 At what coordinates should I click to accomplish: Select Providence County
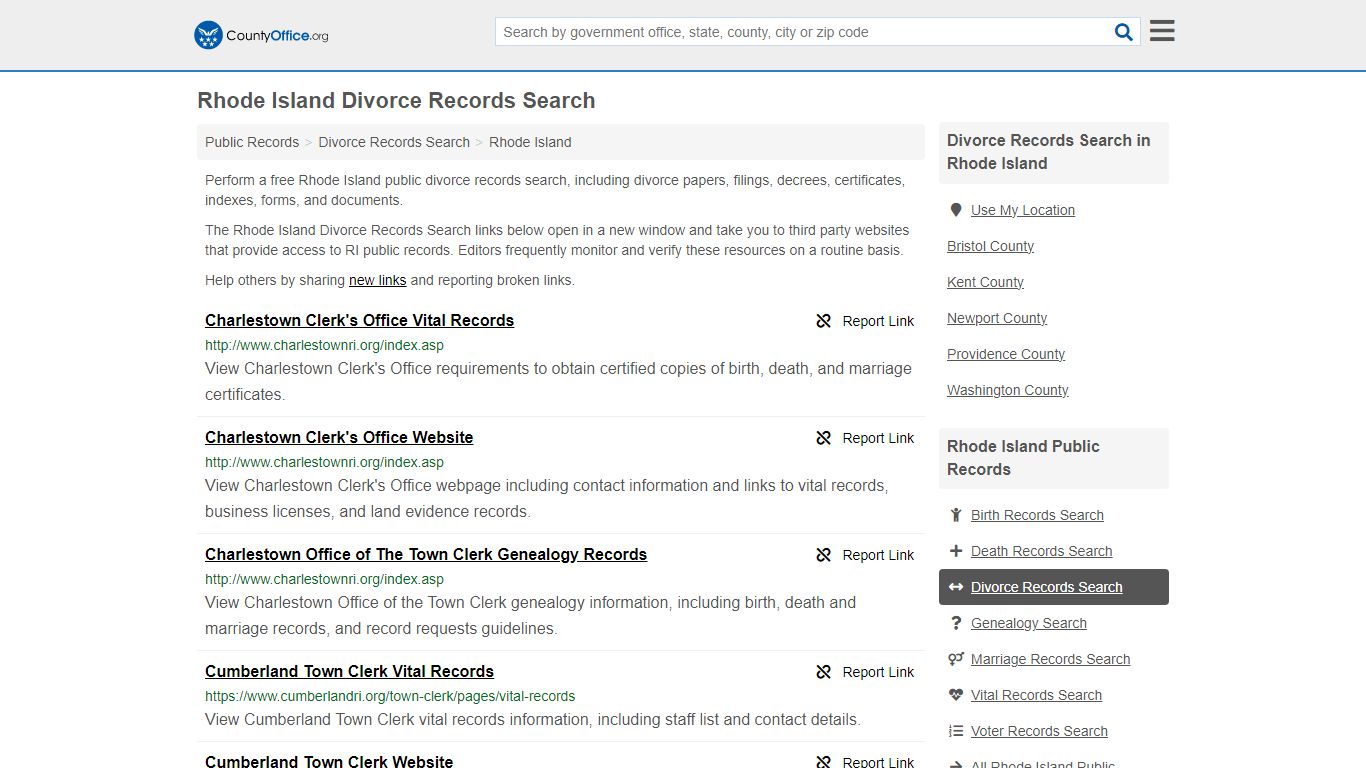point(1006,354)
